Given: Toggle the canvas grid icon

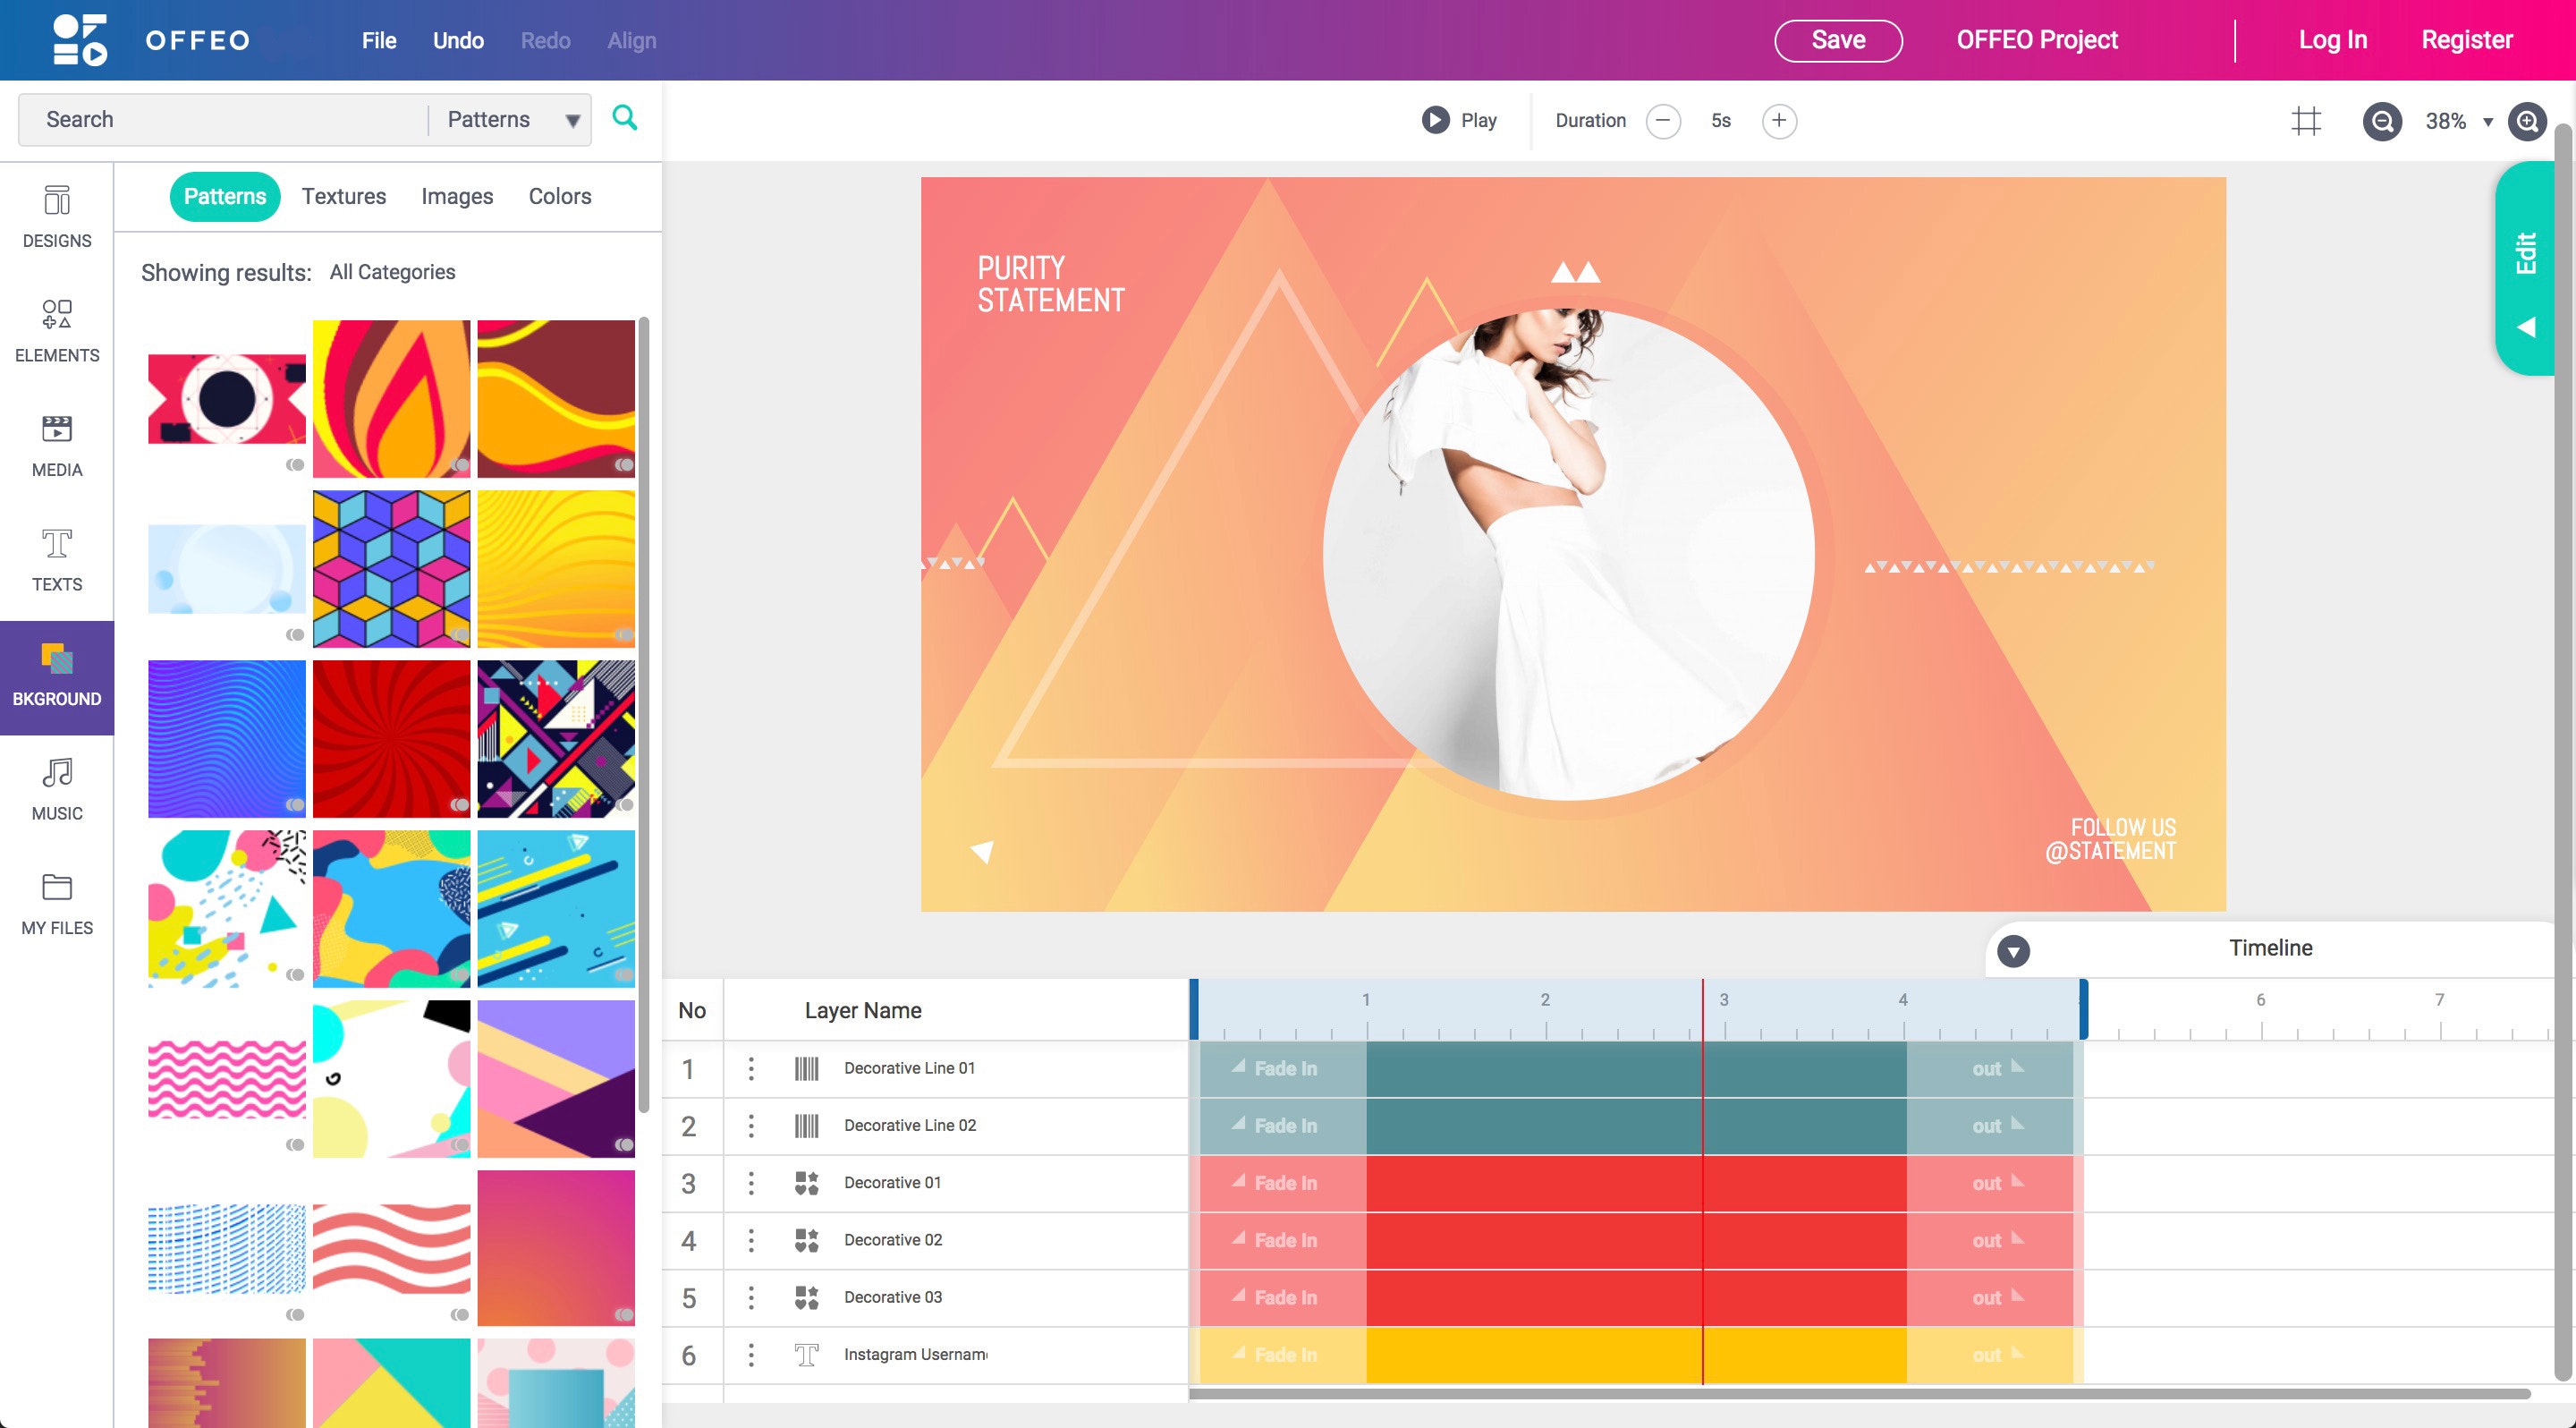Looking at the screenshot, I should click(2306, 121).
